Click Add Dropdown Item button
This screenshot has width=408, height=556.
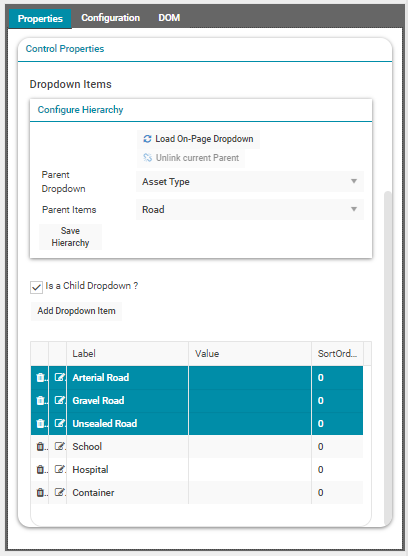[x=77, y=311]
